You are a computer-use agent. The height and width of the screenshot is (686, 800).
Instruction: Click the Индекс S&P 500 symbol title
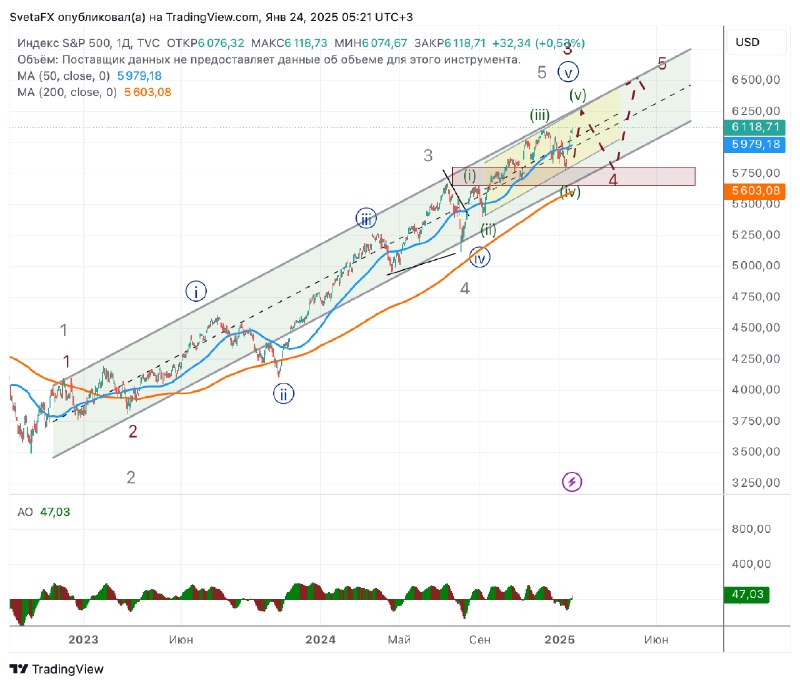pos(64,43)
